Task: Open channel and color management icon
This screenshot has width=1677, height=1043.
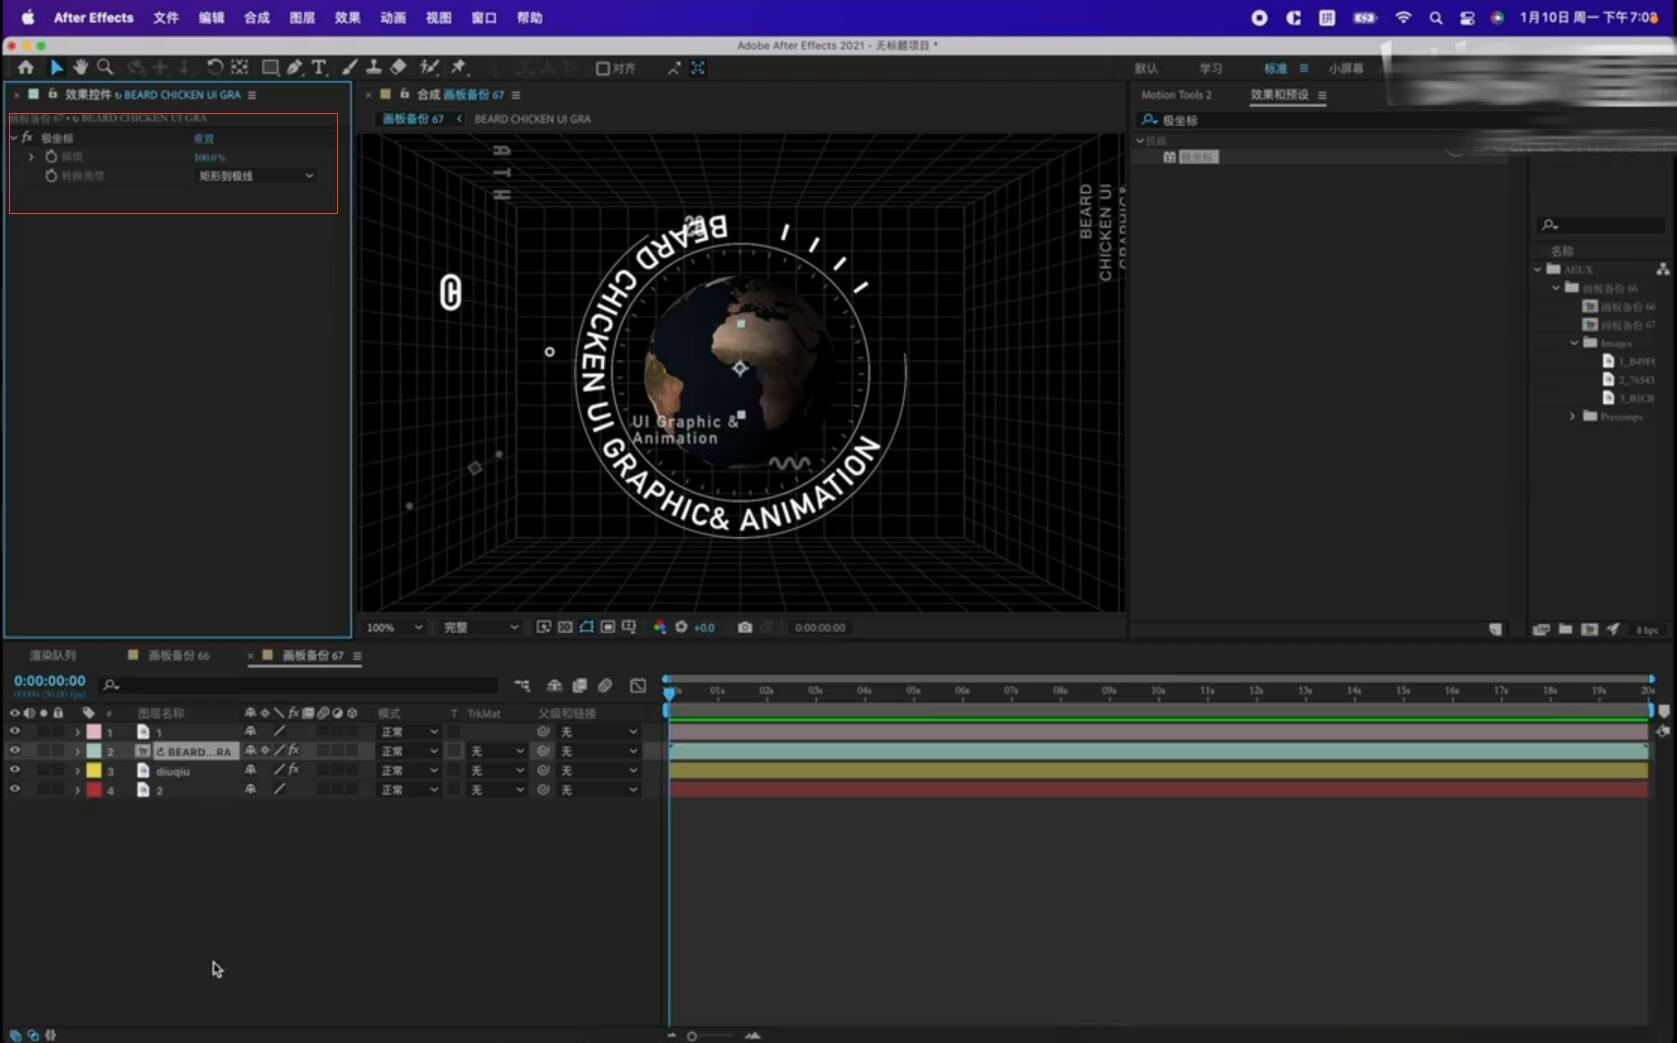Action: [x=660, y=627]
